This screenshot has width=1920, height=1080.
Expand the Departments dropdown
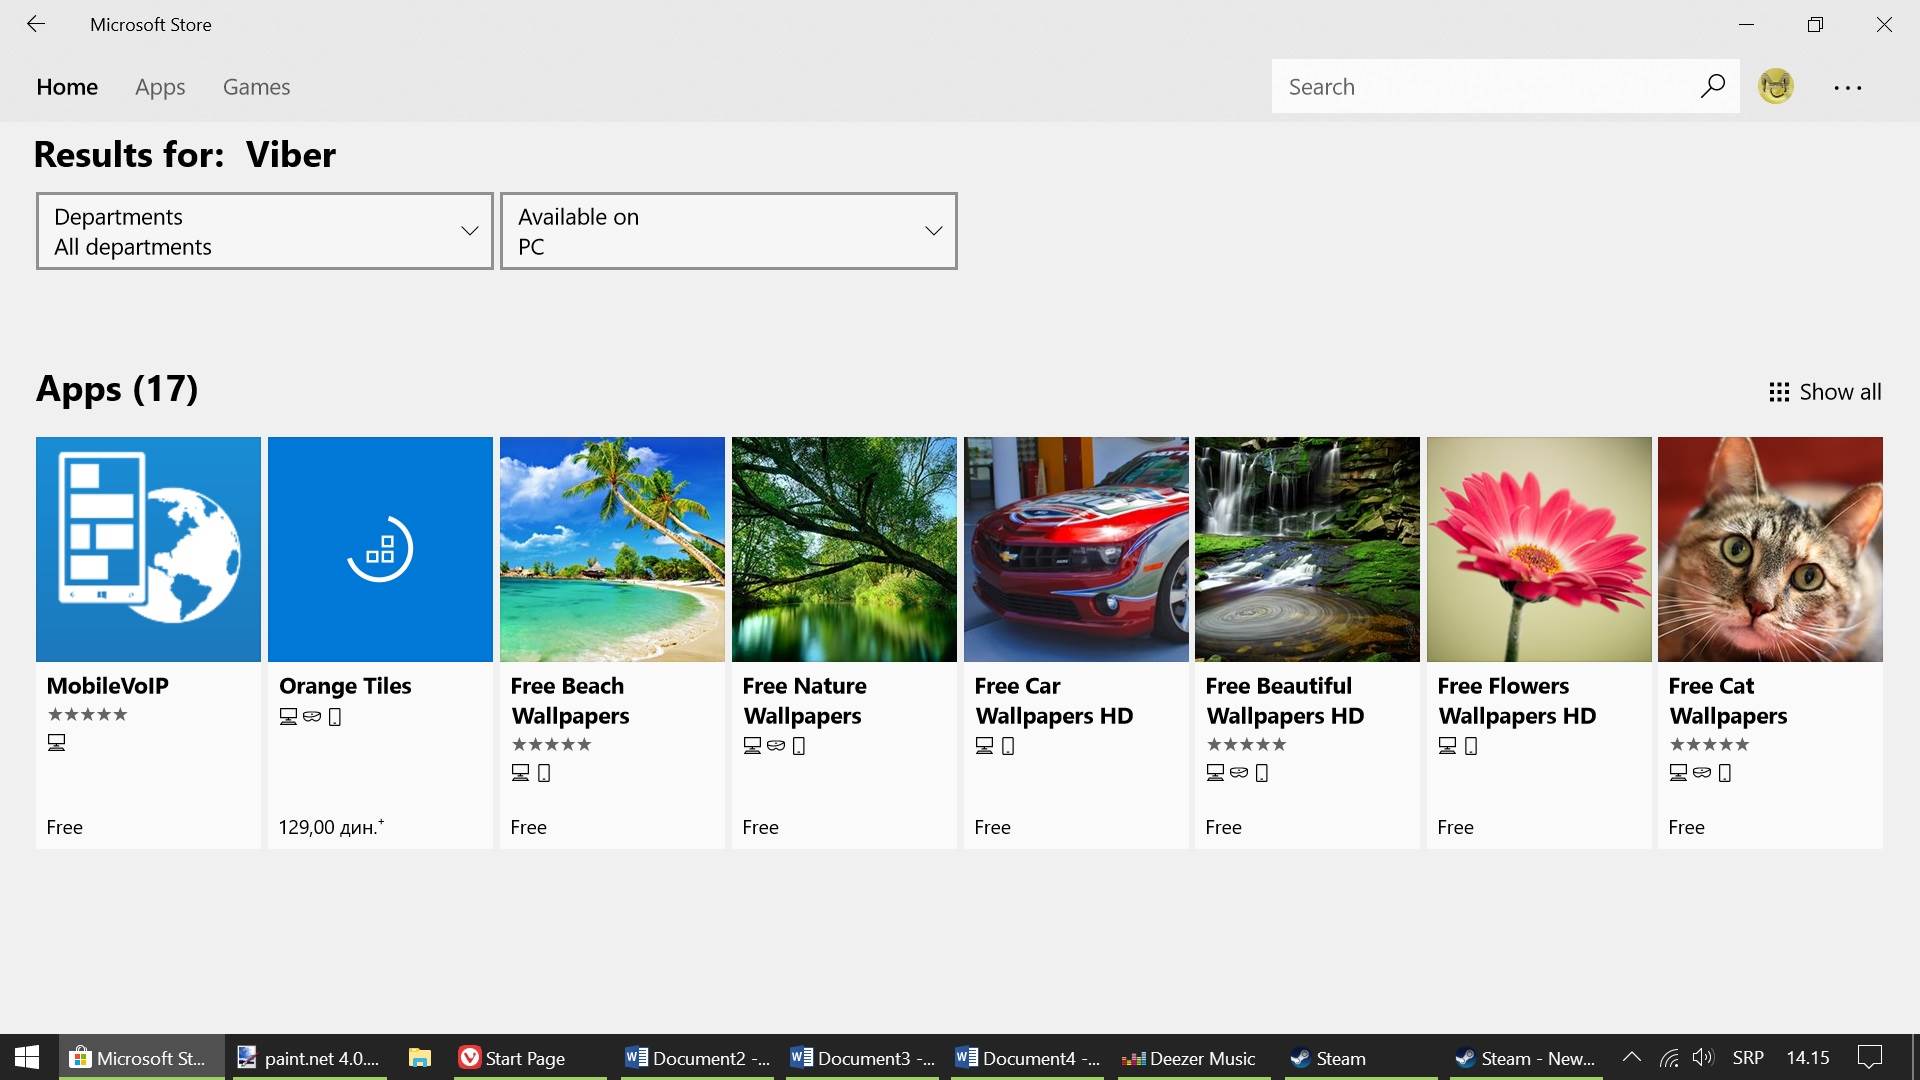tap(265, 231)
